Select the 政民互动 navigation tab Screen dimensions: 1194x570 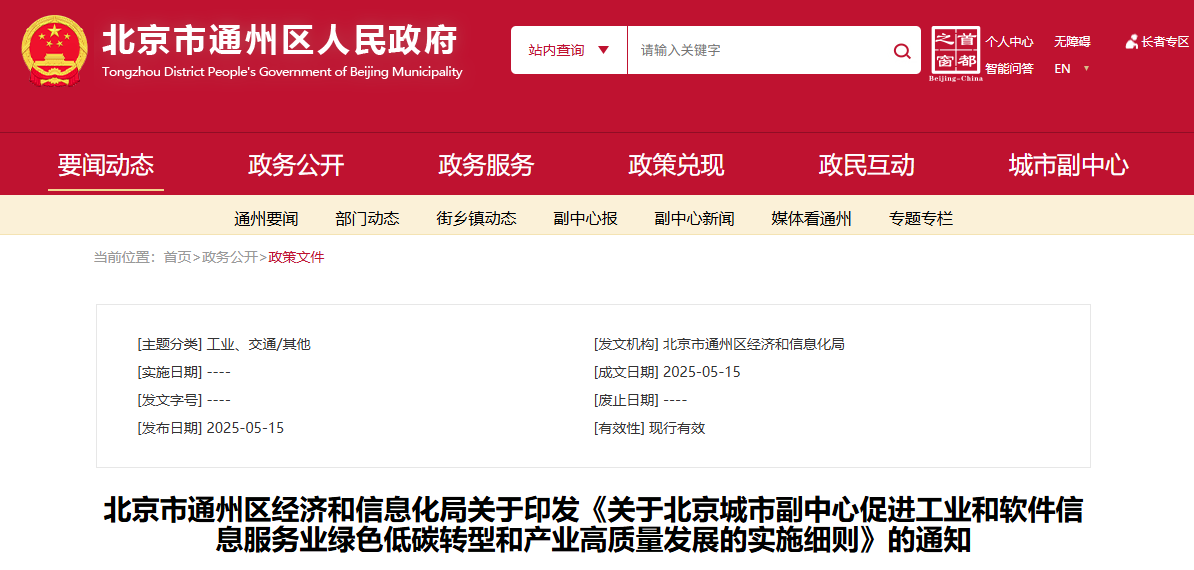click(866, 165)
